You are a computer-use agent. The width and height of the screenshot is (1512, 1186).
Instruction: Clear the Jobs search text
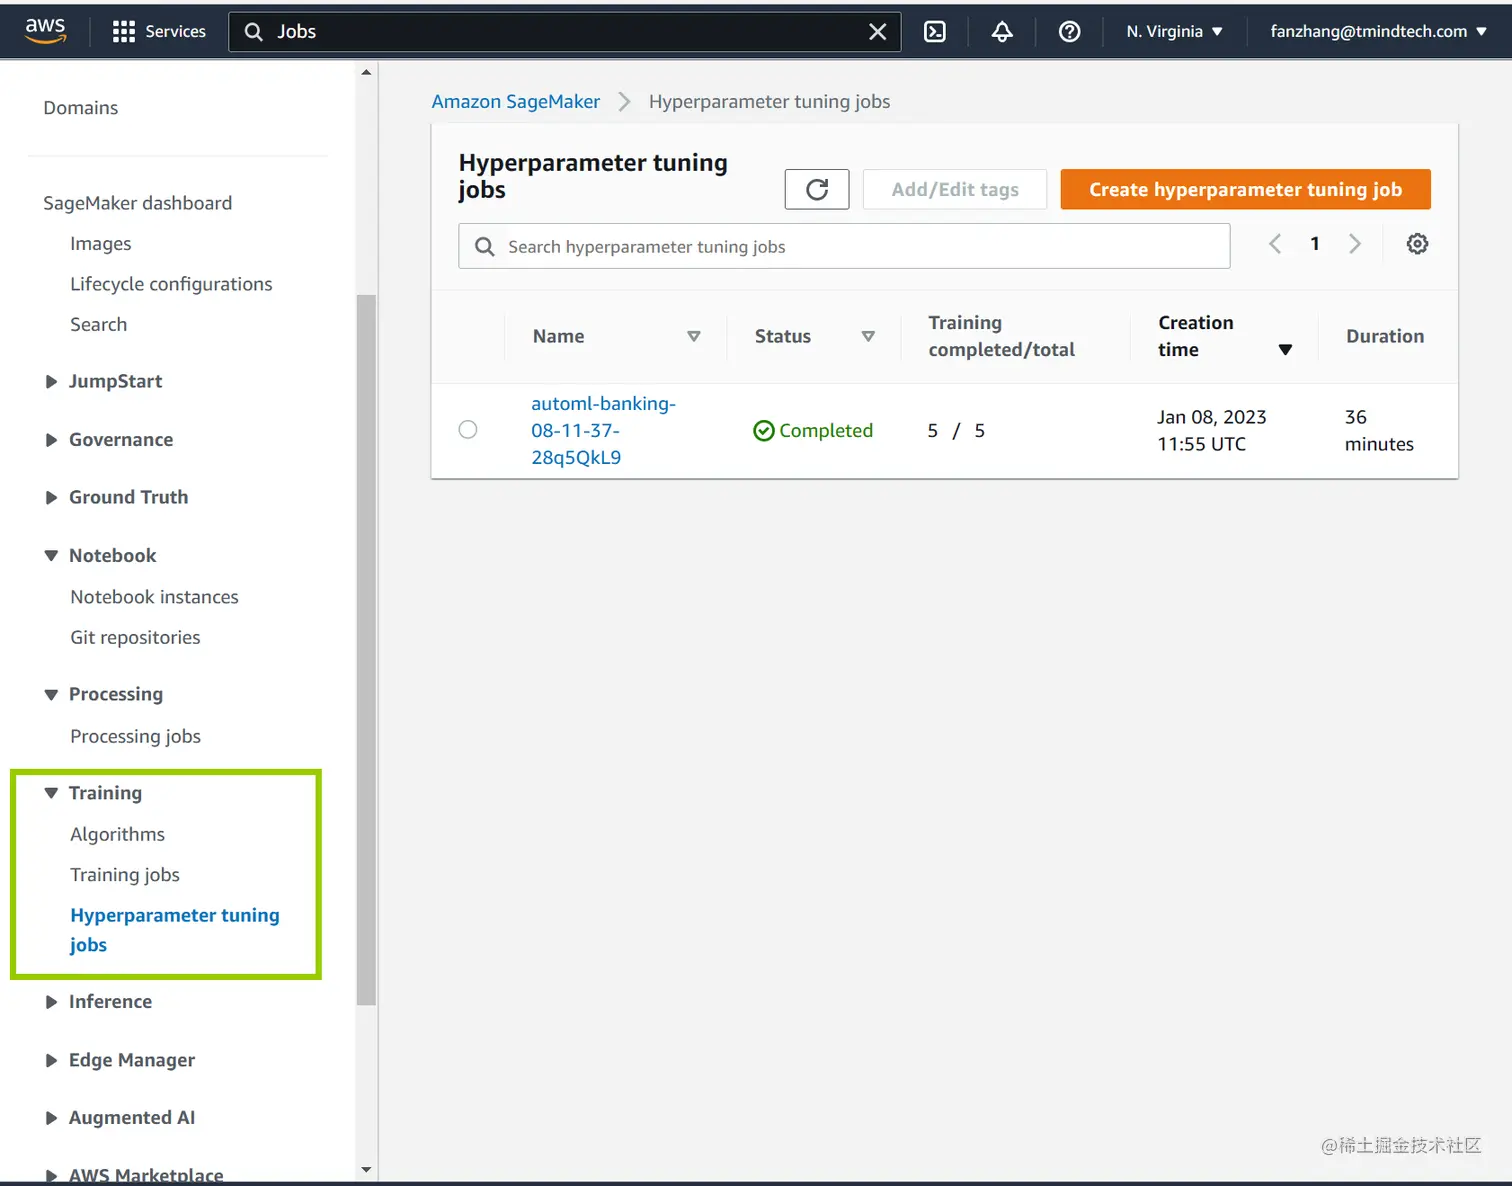[x=877, y=32]
